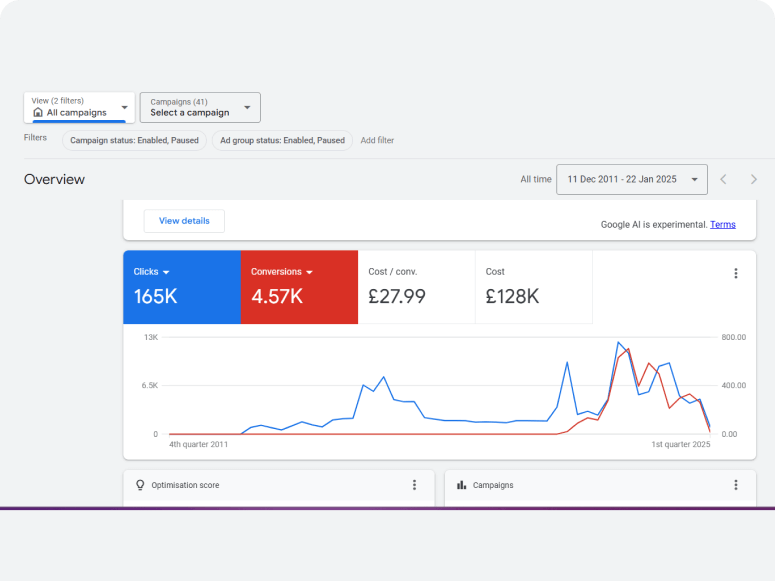Change the Conversions metric via its arrow
775x581 pixels.
pos(310,272)
